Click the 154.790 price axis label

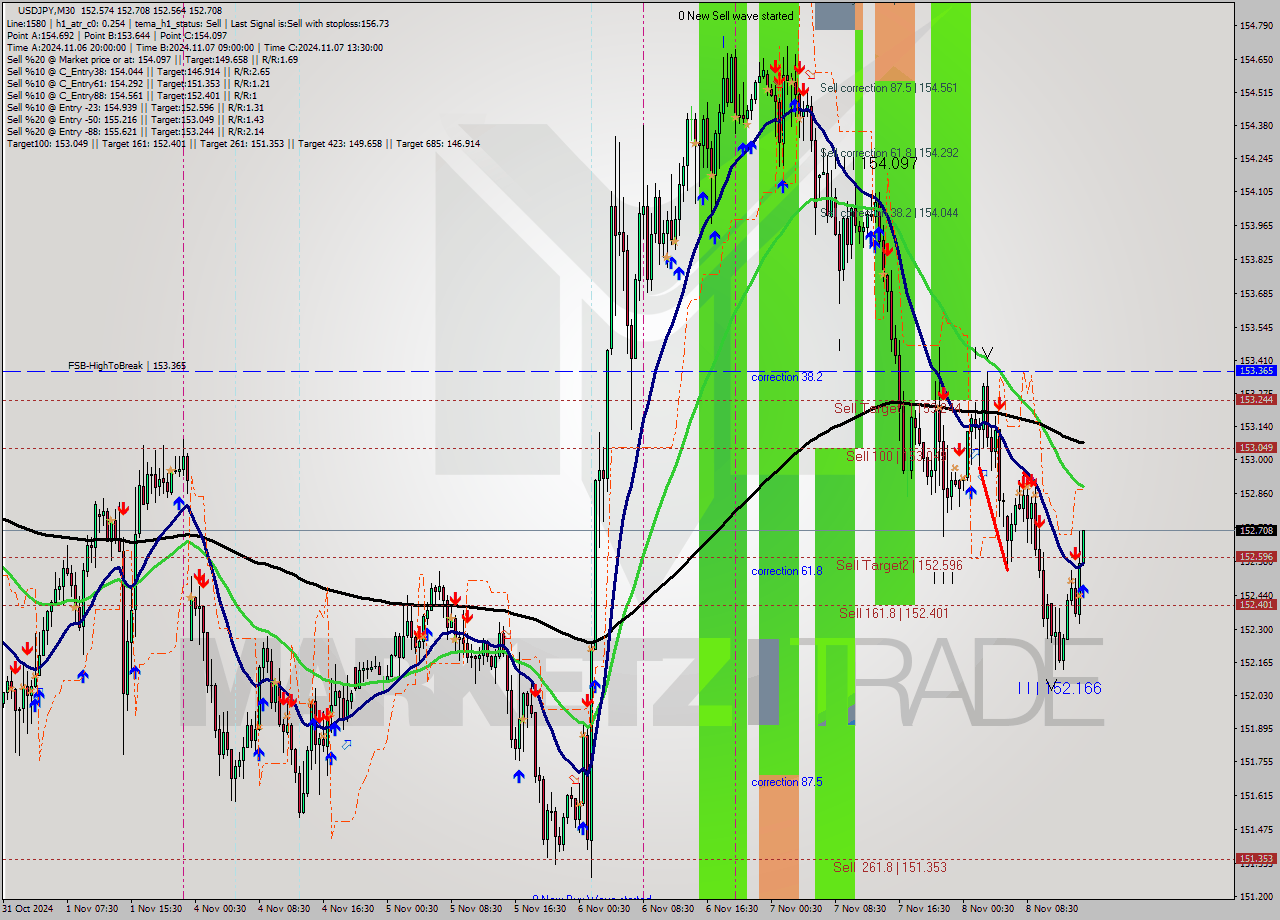pyautogui.click(x=1255, y=25)
